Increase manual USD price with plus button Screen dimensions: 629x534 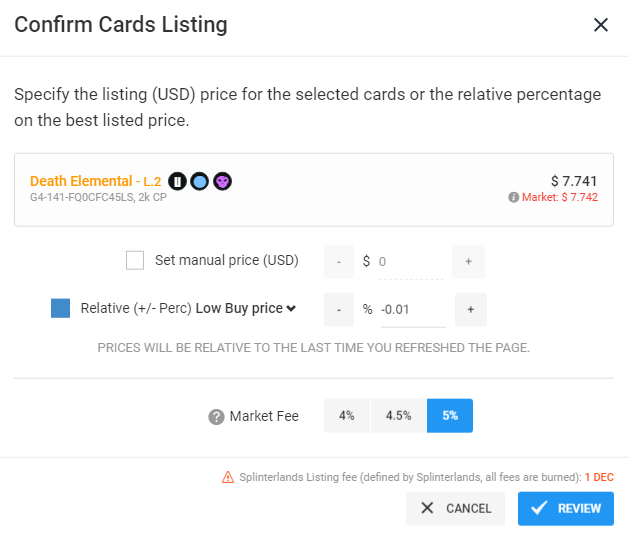tap(468, 262)
